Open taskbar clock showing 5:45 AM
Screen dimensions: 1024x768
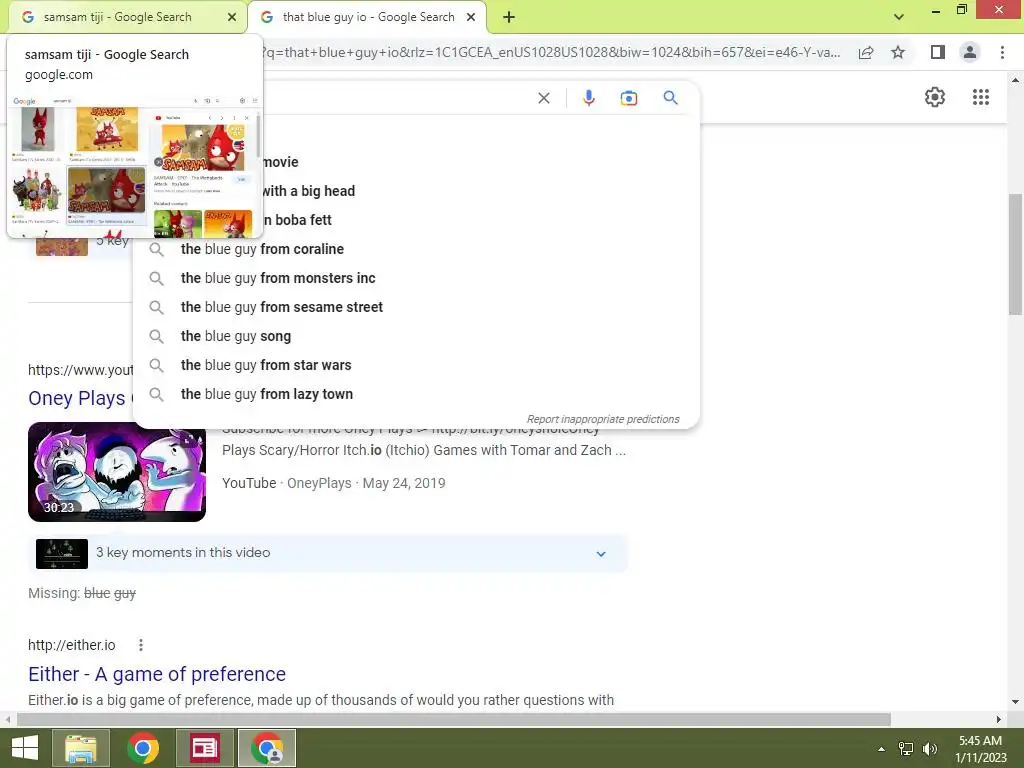[x=981, y=749]
